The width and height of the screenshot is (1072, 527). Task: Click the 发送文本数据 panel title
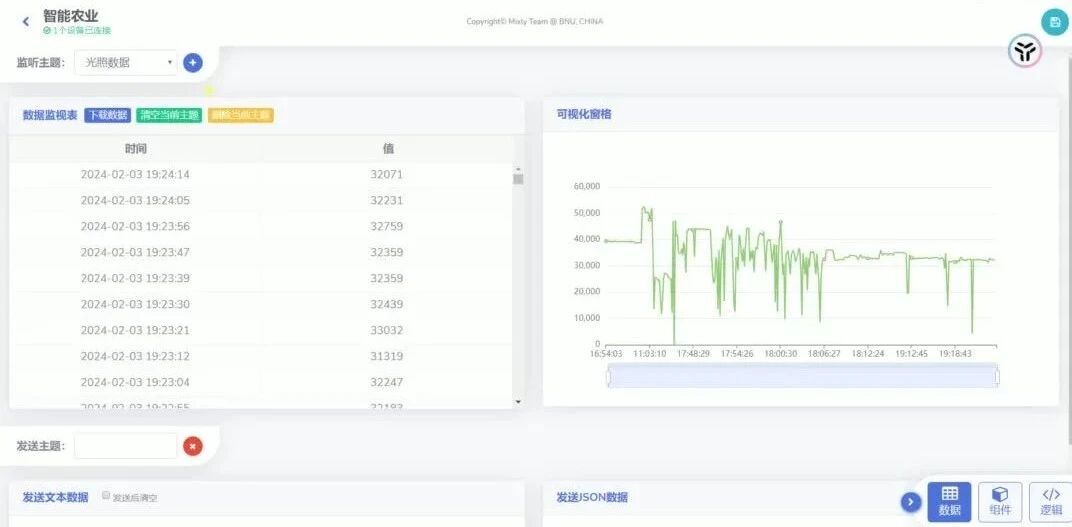pyautogui.click(x=55, y=497)
